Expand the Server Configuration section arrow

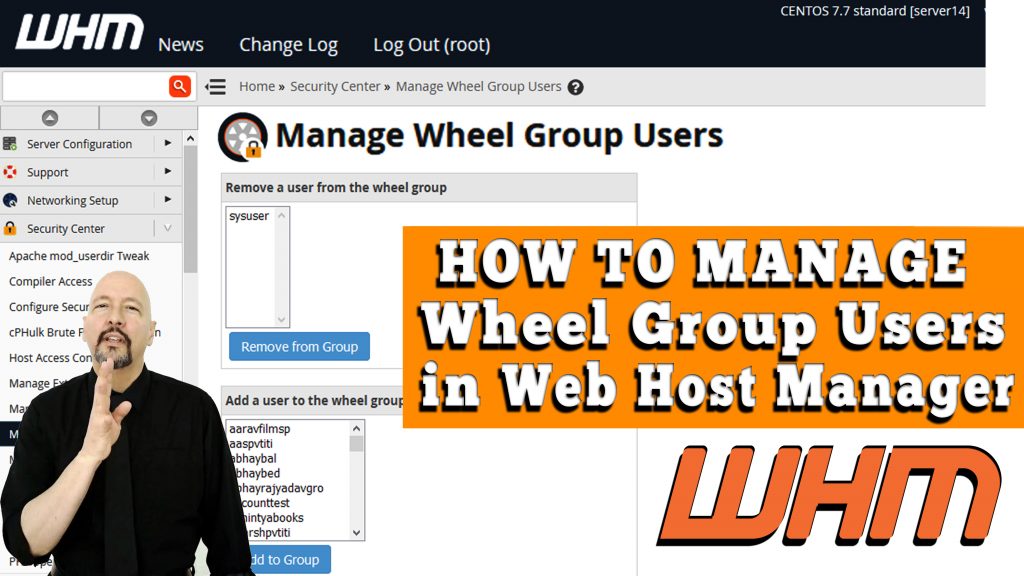[x=167, y=144]
